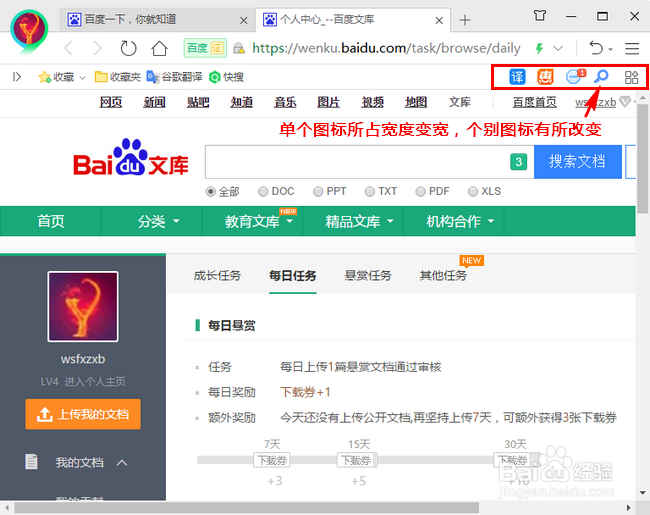Click the browser avatar logo icon
The image size is (650, 515).
[x=29, y=31]
